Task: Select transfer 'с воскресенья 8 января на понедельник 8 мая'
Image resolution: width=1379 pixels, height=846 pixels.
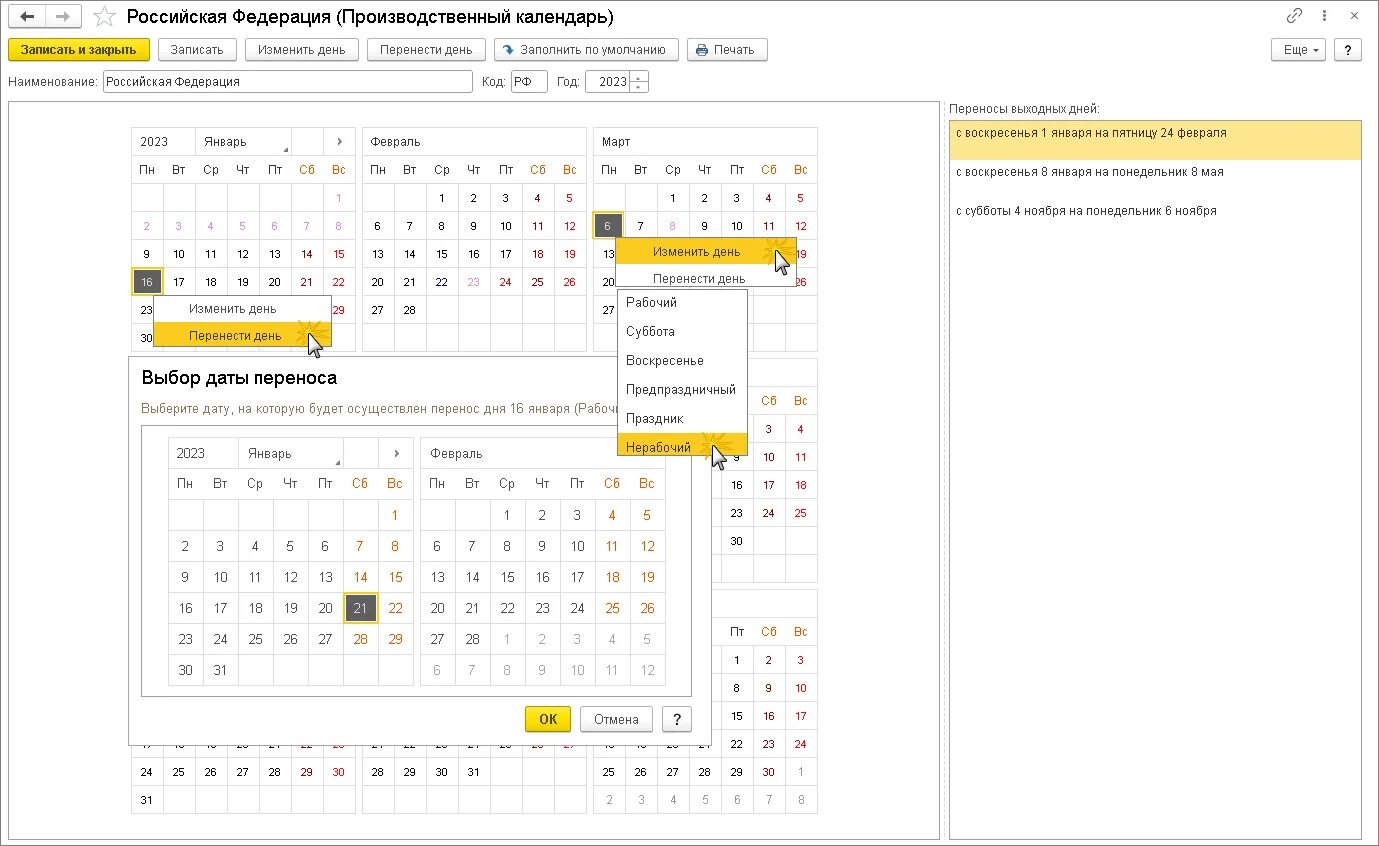Action: [1155, 179]
